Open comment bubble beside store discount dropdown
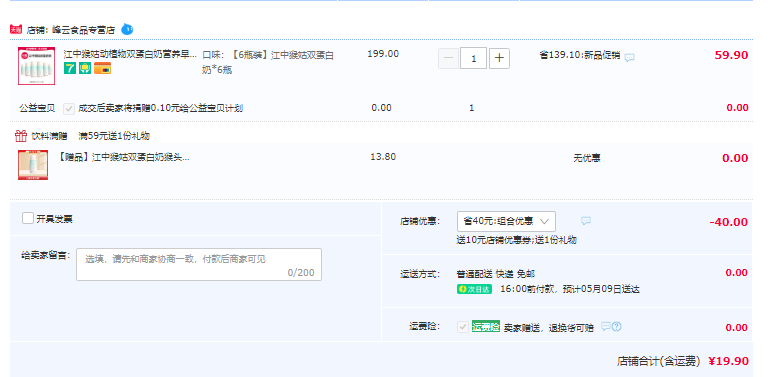 pos(586,221)
